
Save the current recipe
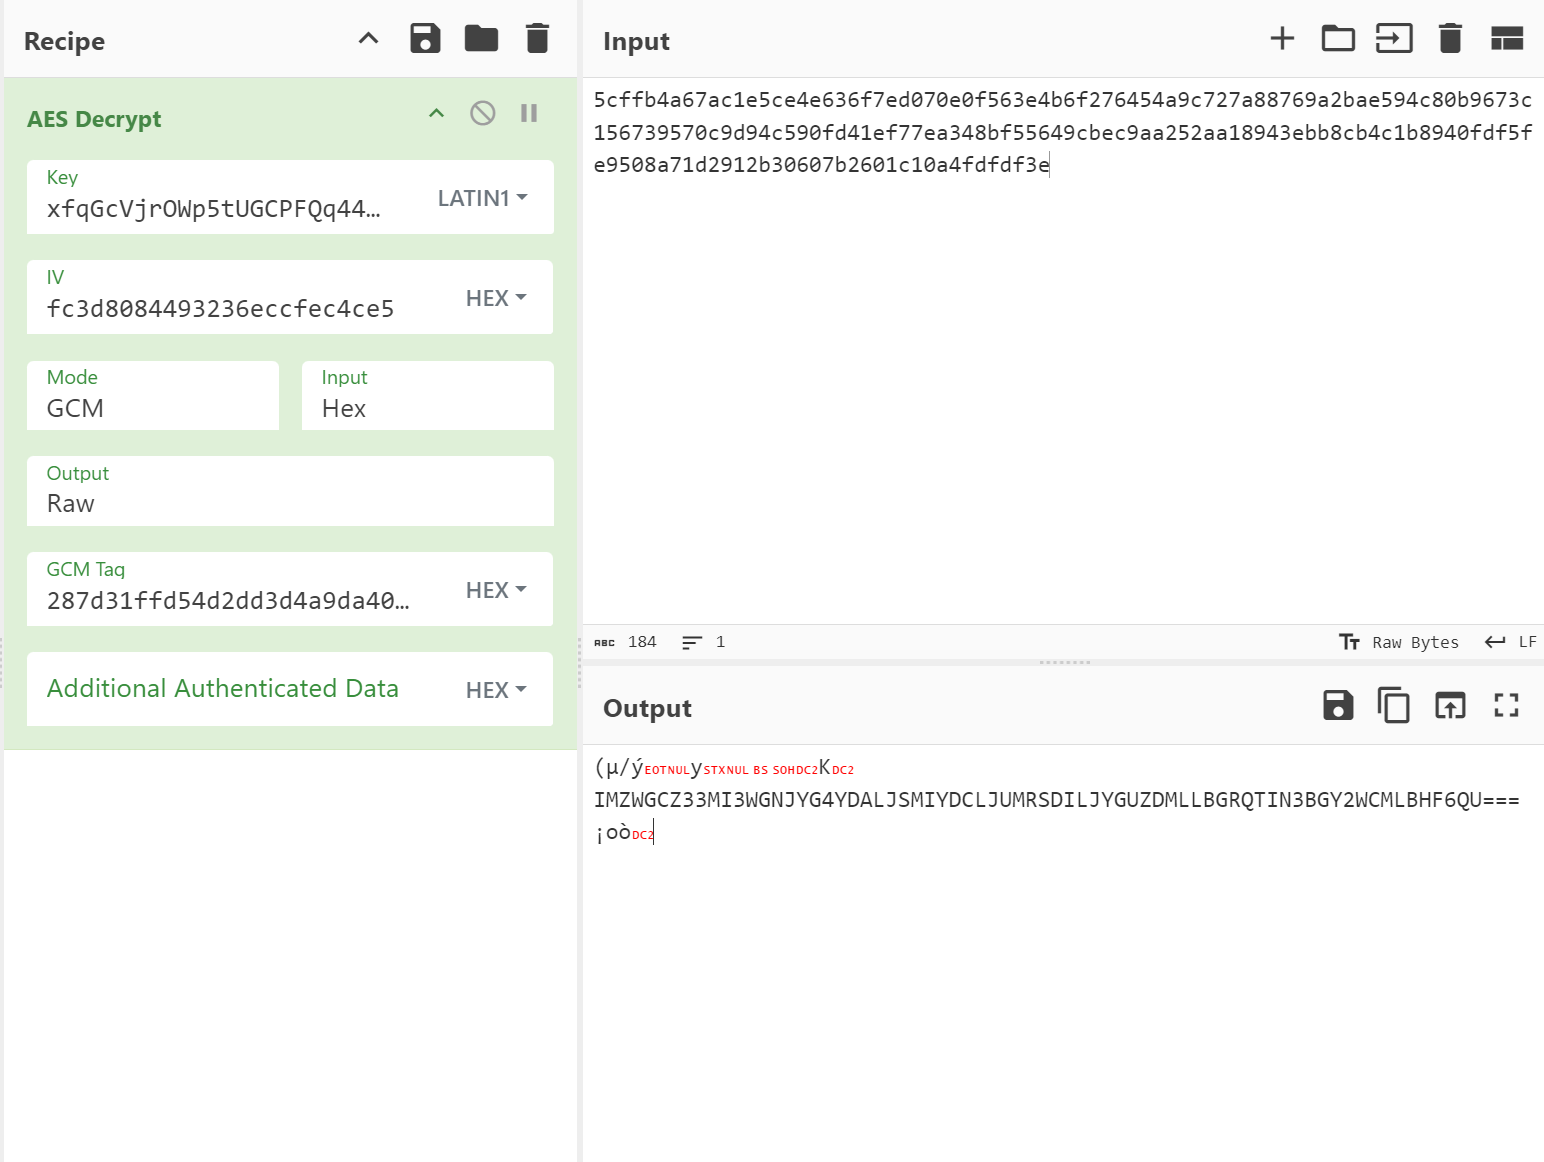425,39
